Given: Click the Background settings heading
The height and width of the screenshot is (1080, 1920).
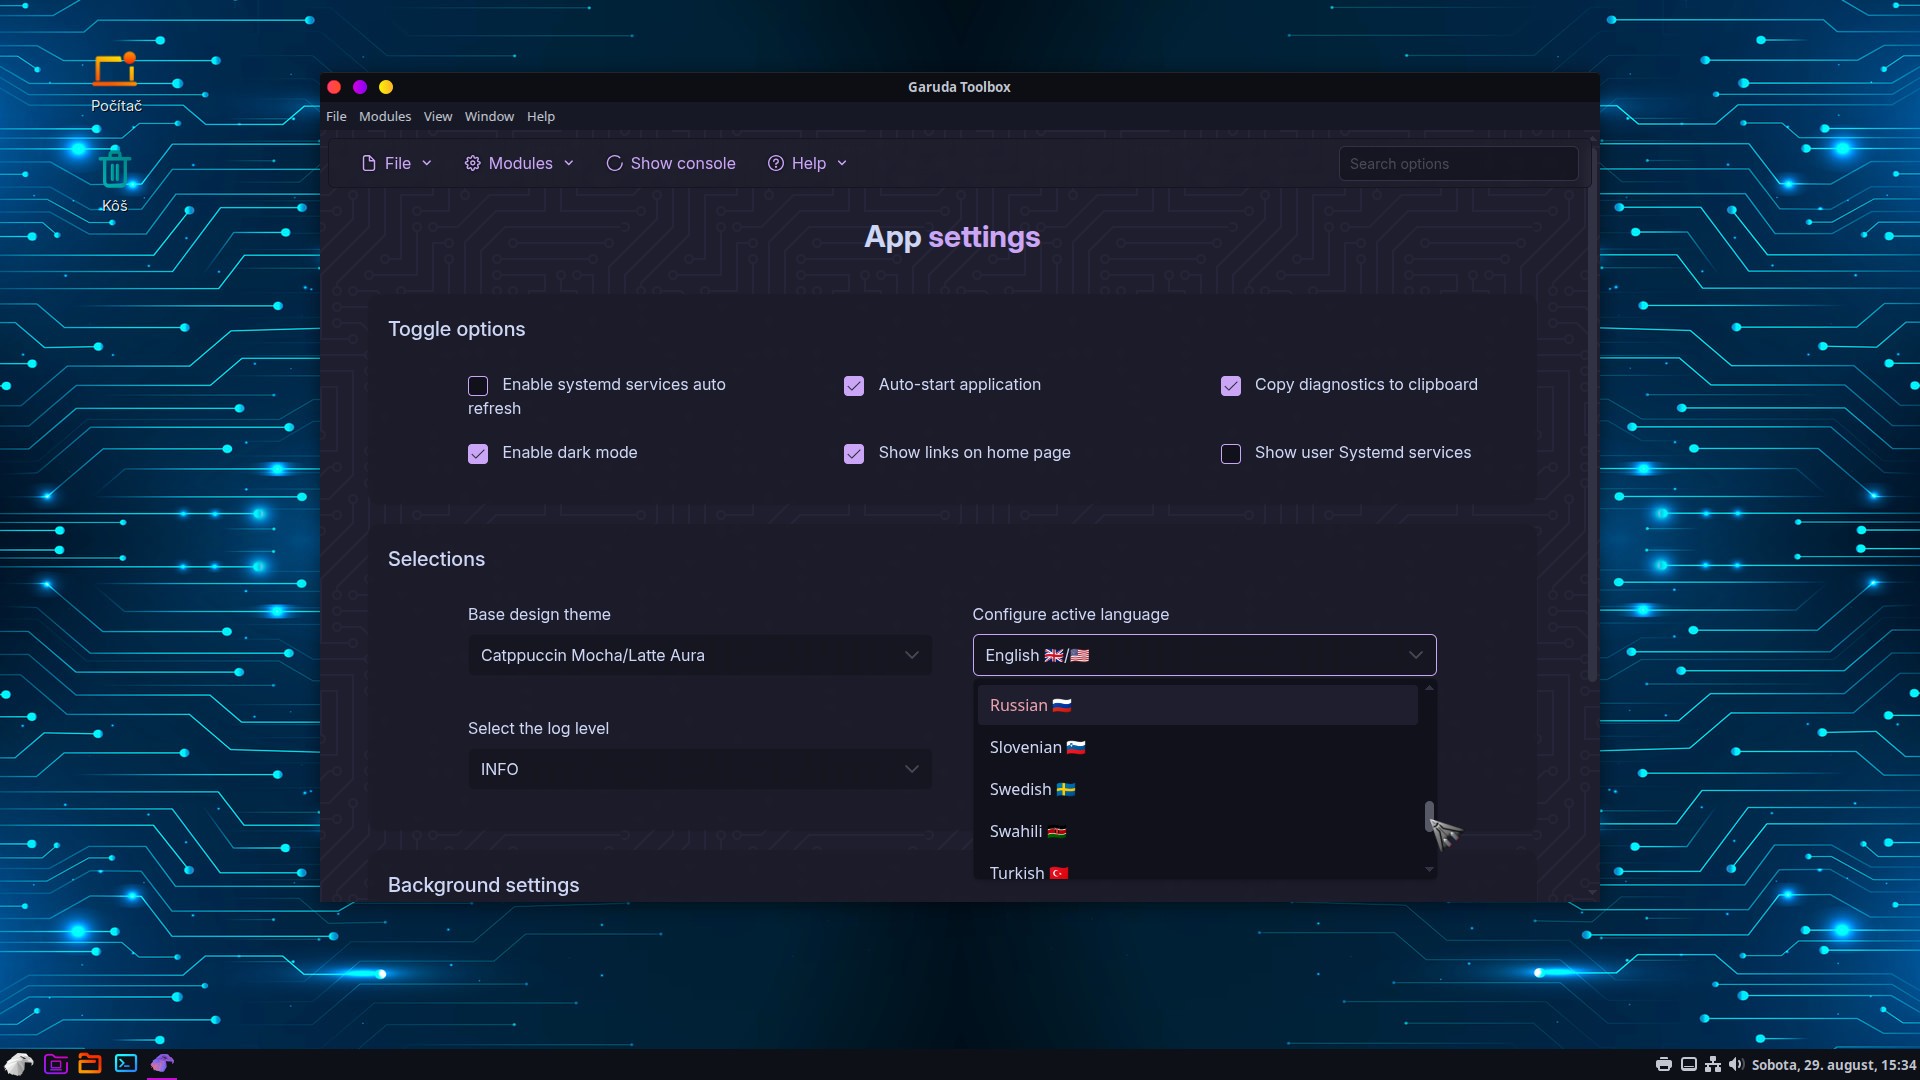Looking at the screenshot, I should [x=483, y=885].
